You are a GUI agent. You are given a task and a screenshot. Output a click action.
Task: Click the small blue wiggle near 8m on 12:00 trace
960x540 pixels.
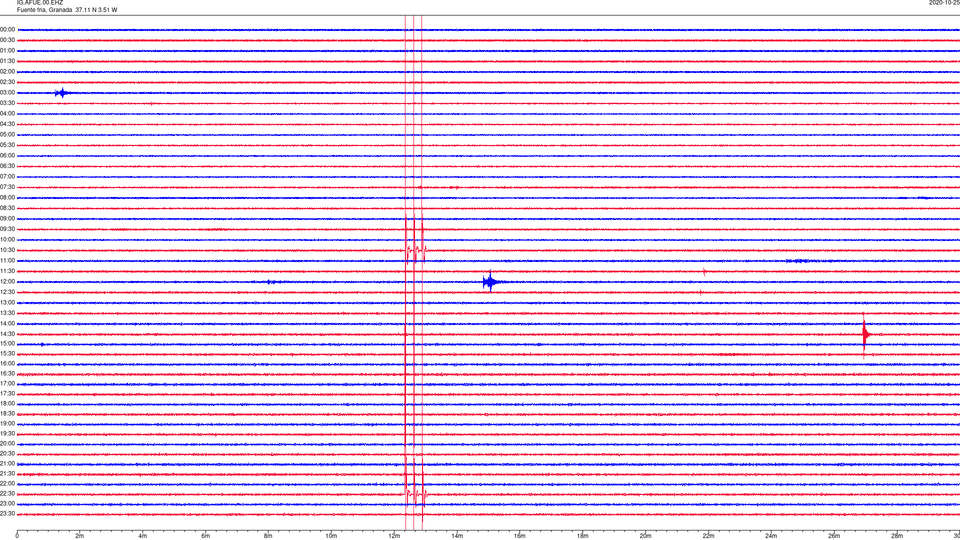click(271, 282)
